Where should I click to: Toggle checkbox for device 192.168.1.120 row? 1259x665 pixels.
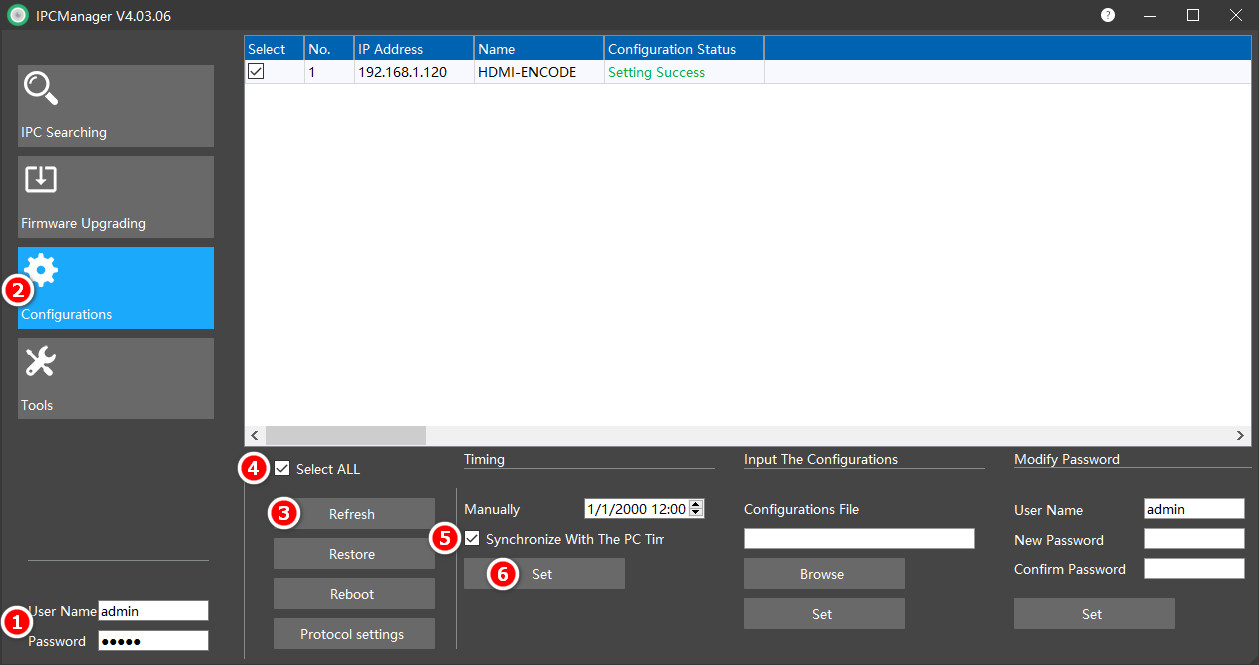(x=256, y=72)
